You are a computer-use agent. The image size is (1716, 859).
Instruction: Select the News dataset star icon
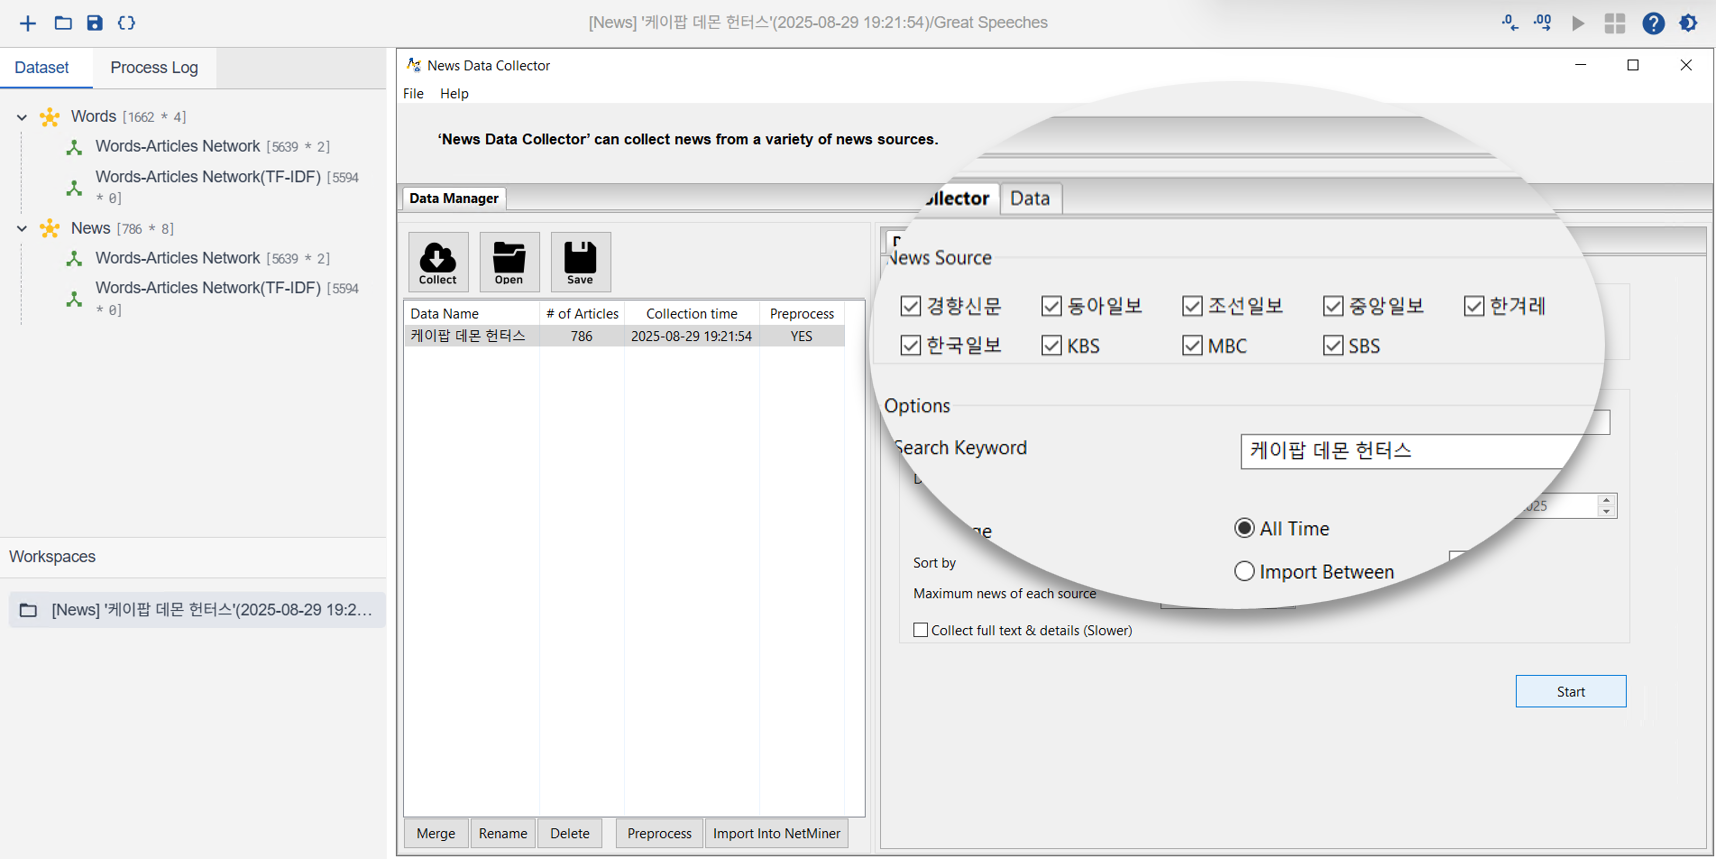50,229
